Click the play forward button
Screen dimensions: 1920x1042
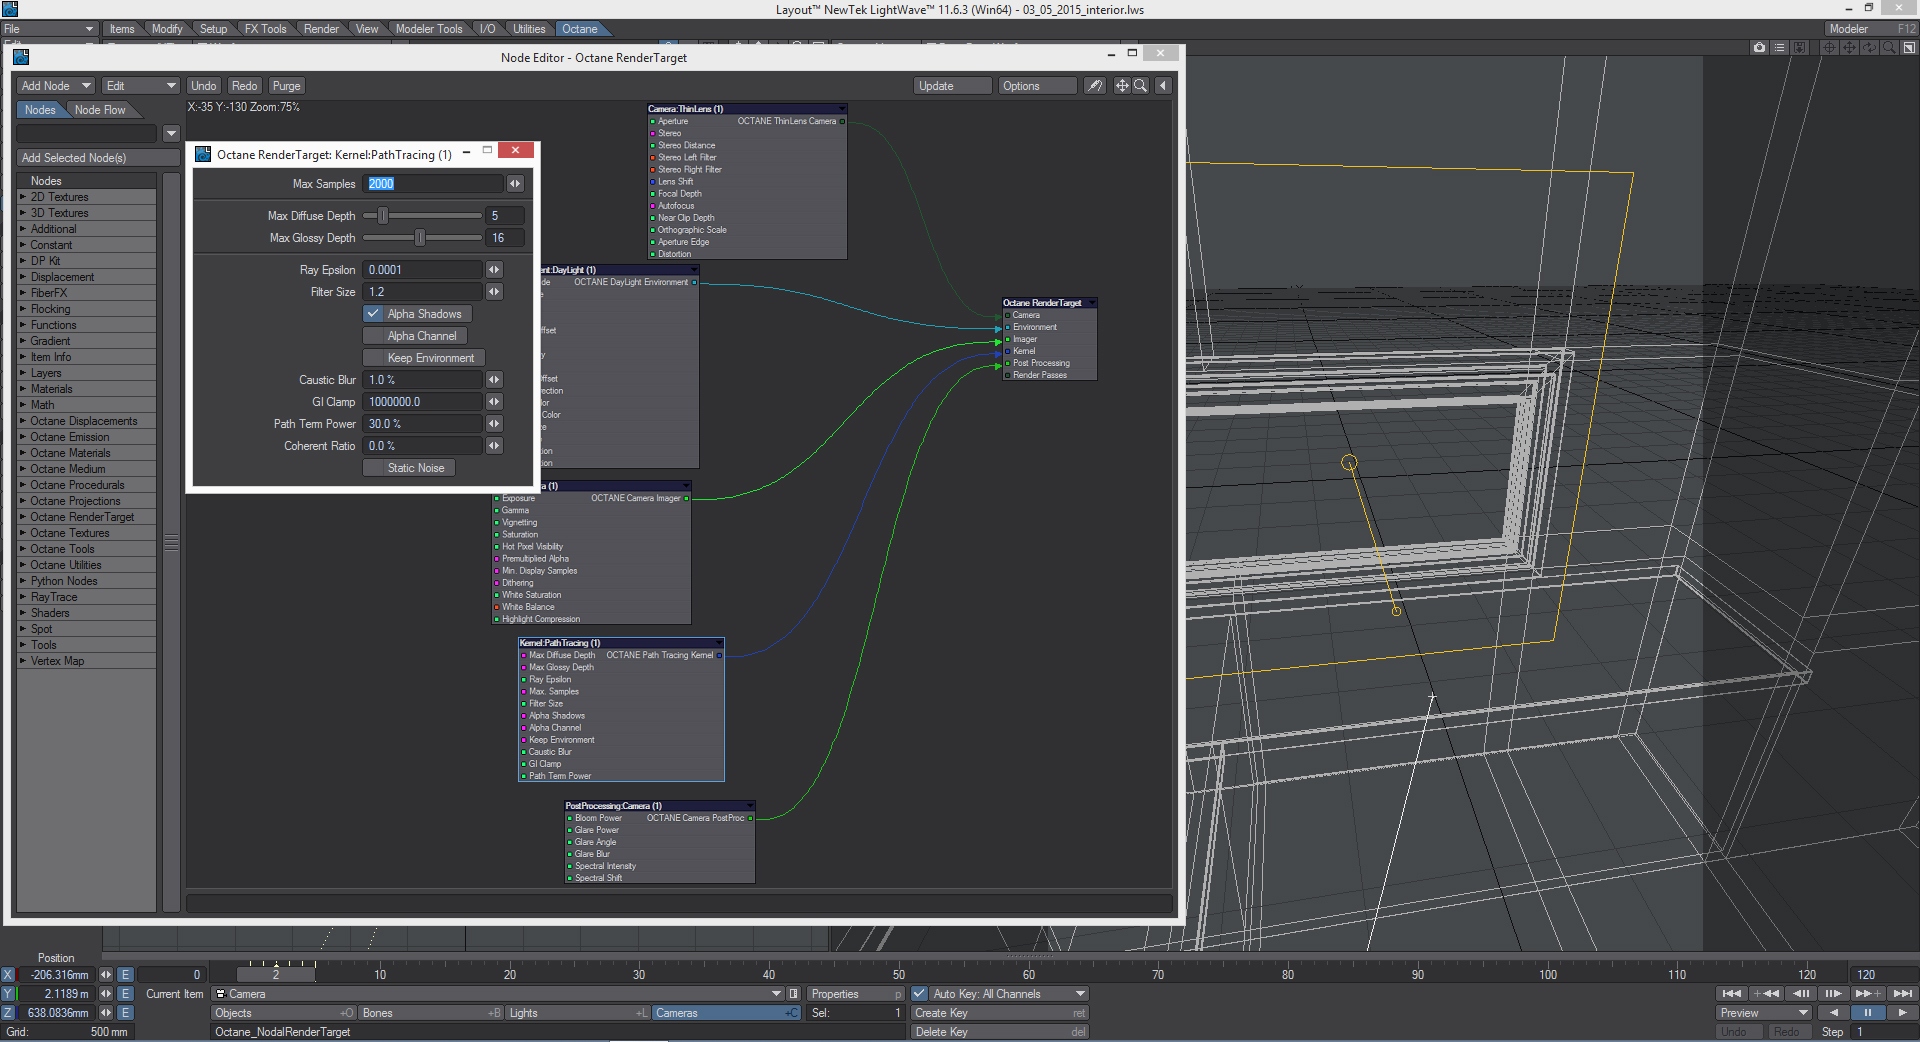(1902, 1012)
